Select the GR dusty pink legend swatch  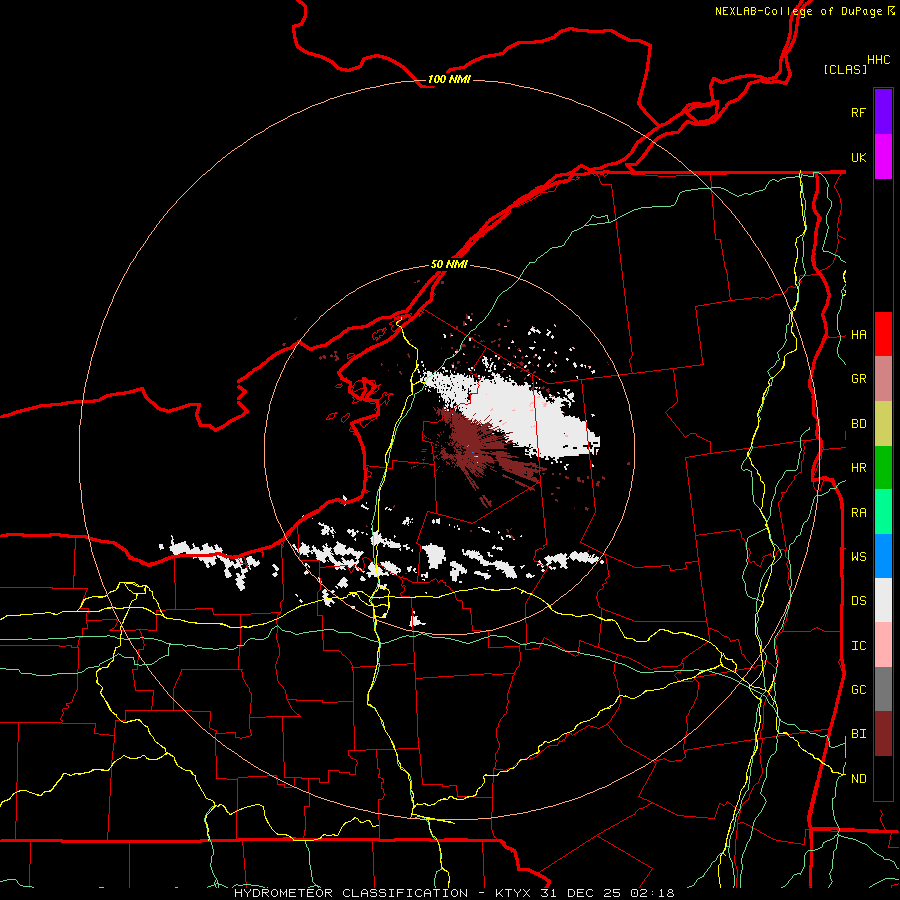click(x=883, y=379)
